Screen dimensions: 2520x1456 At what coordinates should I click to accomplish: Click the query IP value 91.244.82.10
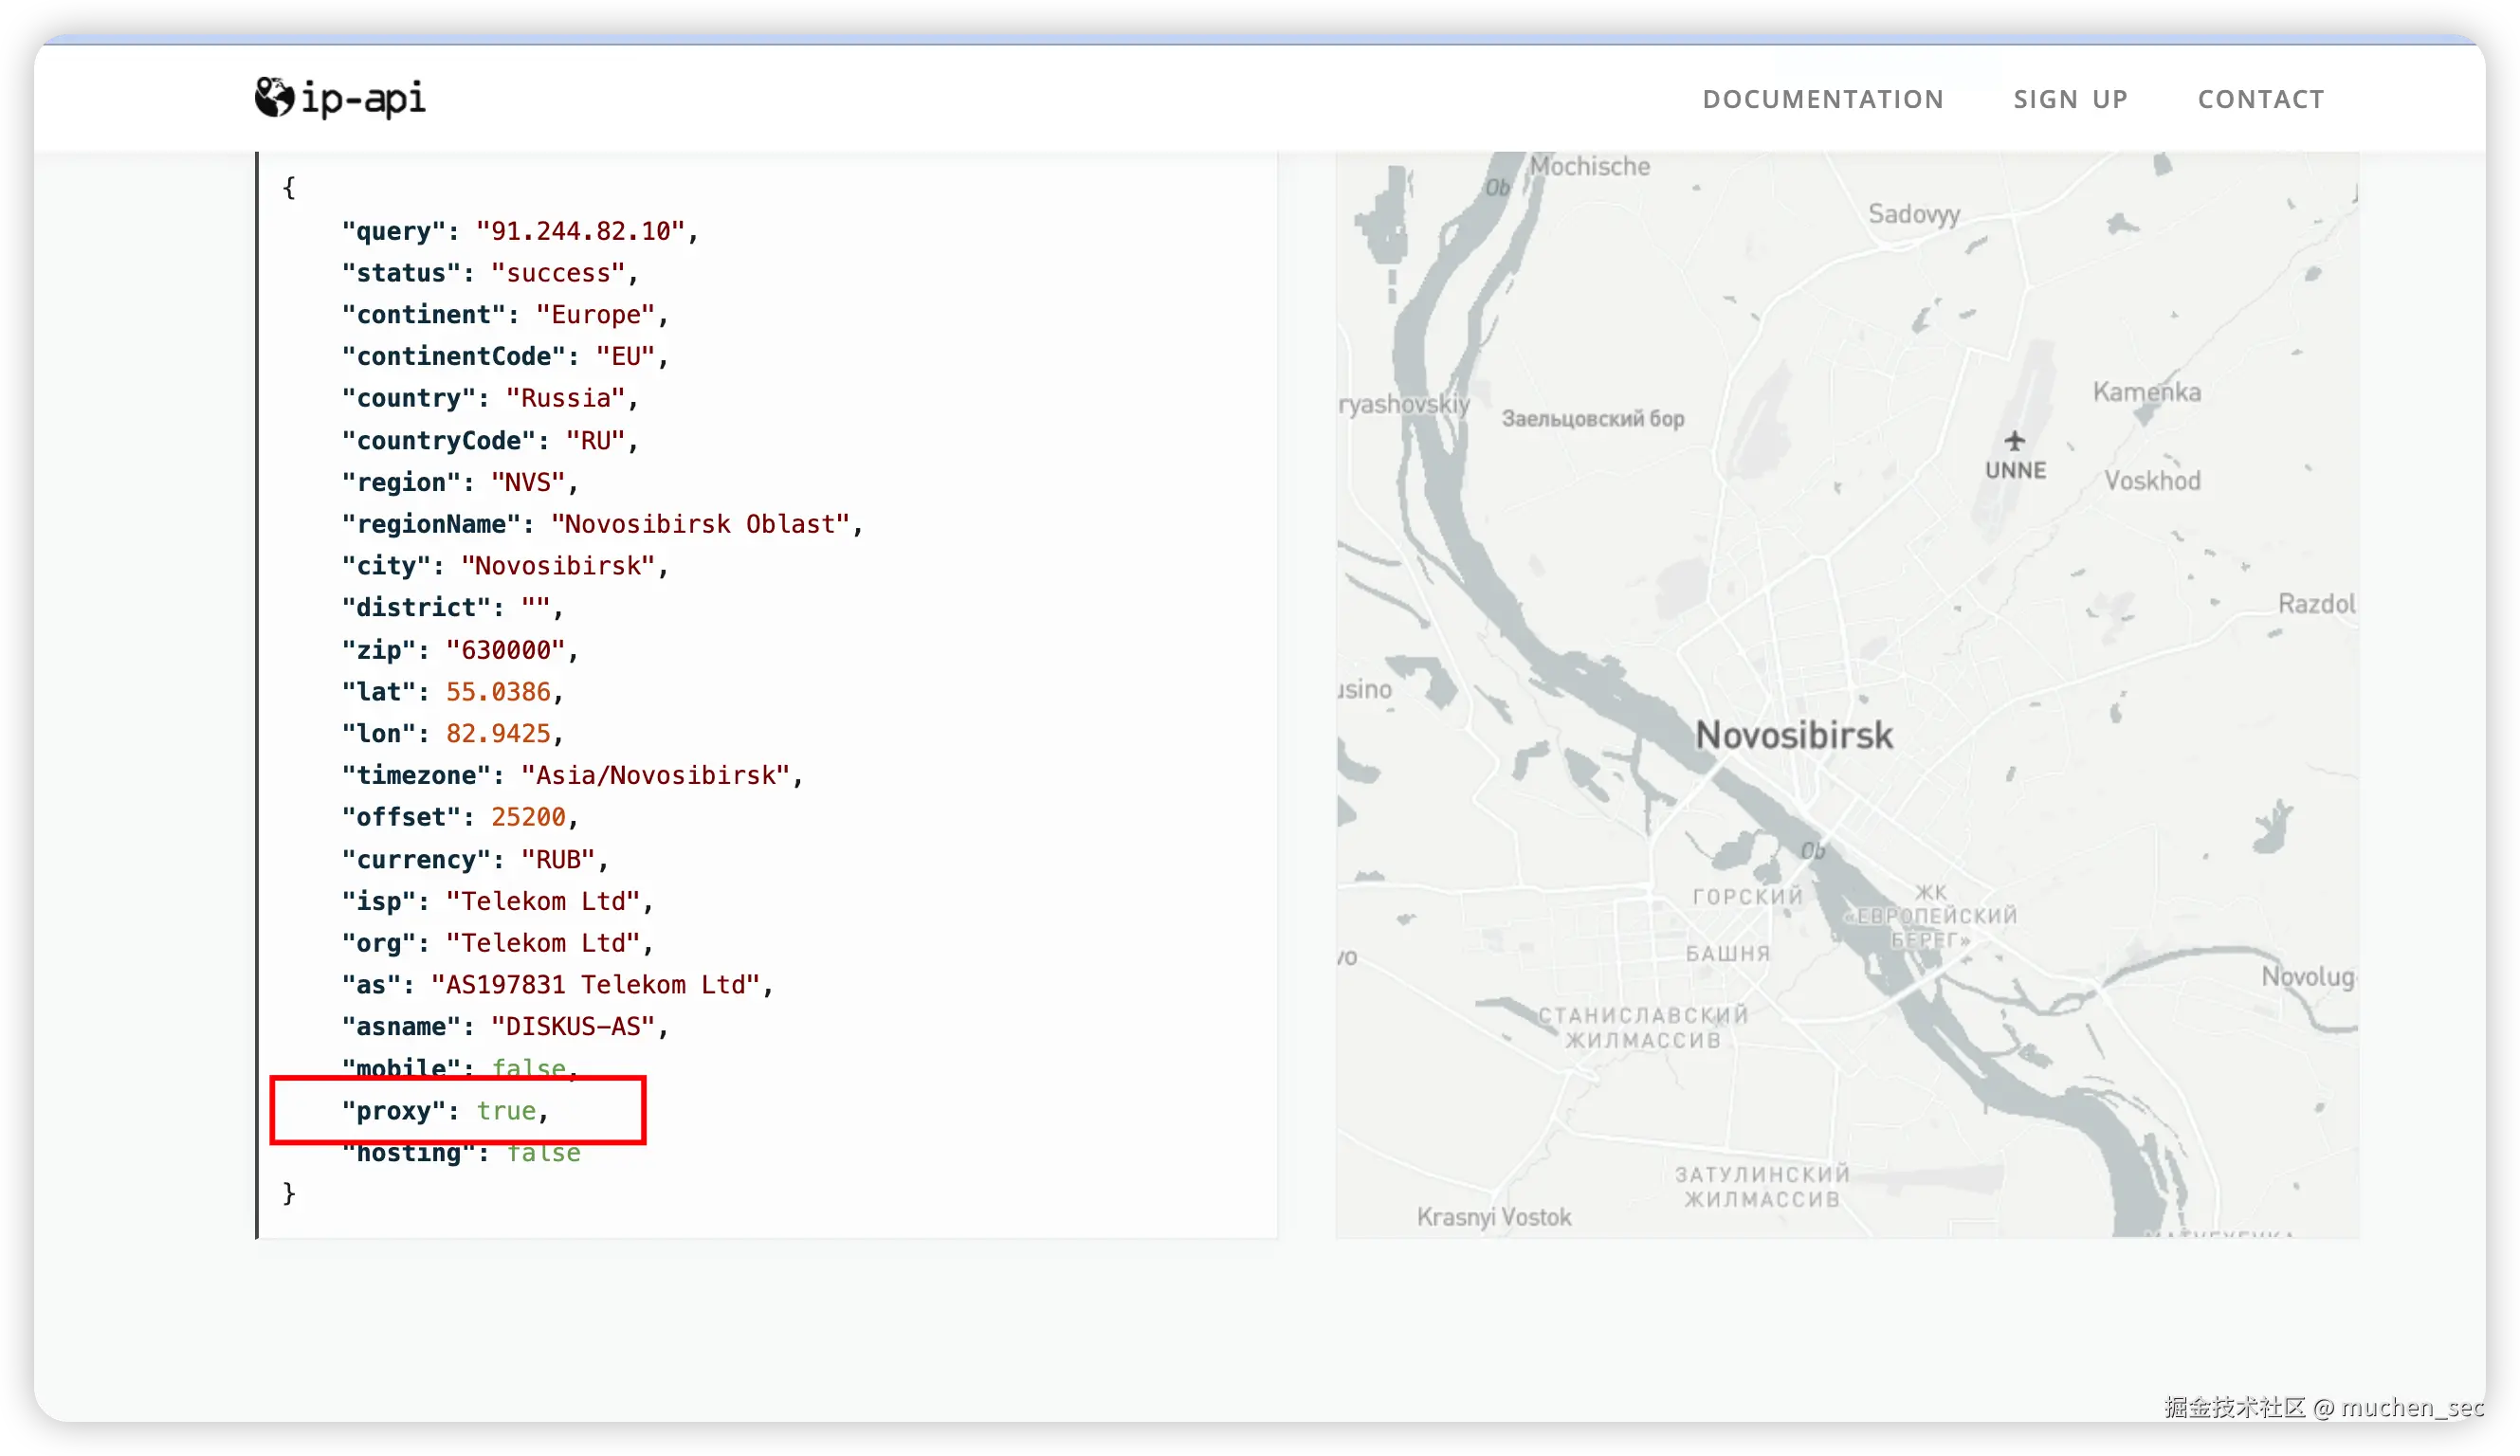tap(580, 231)
